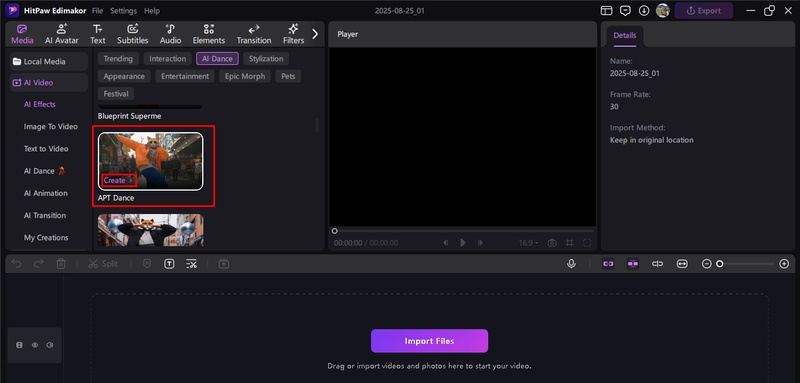Click the Split scissors tool
Image resolution: width=800 pixels, height=383 pixels.
click(x=103, y=264)
